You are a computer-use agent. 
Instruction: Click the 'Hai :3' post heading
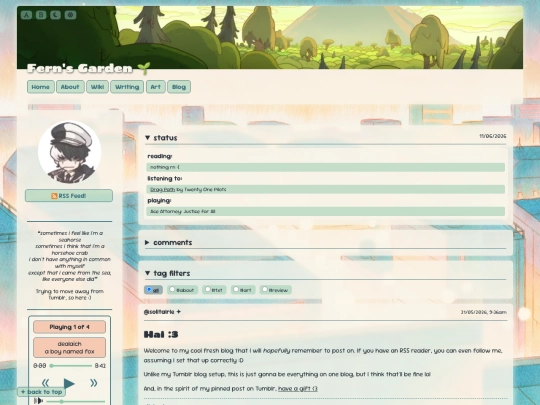coord(161,334)
